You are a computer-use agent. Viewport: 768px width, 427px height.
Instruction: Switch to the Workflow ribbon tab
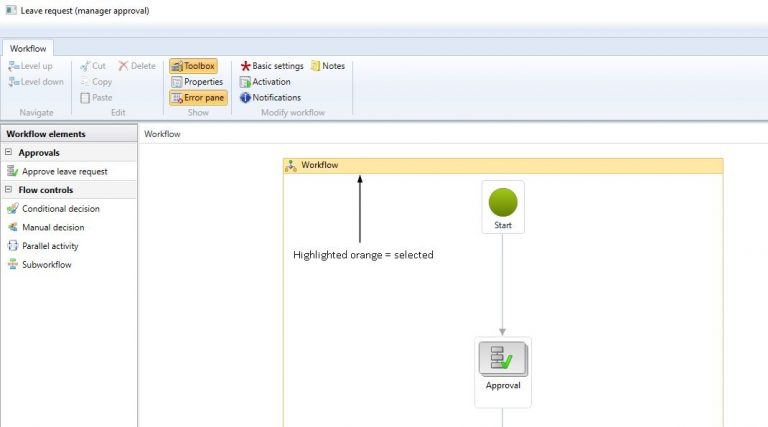click(x=28, y=48)
